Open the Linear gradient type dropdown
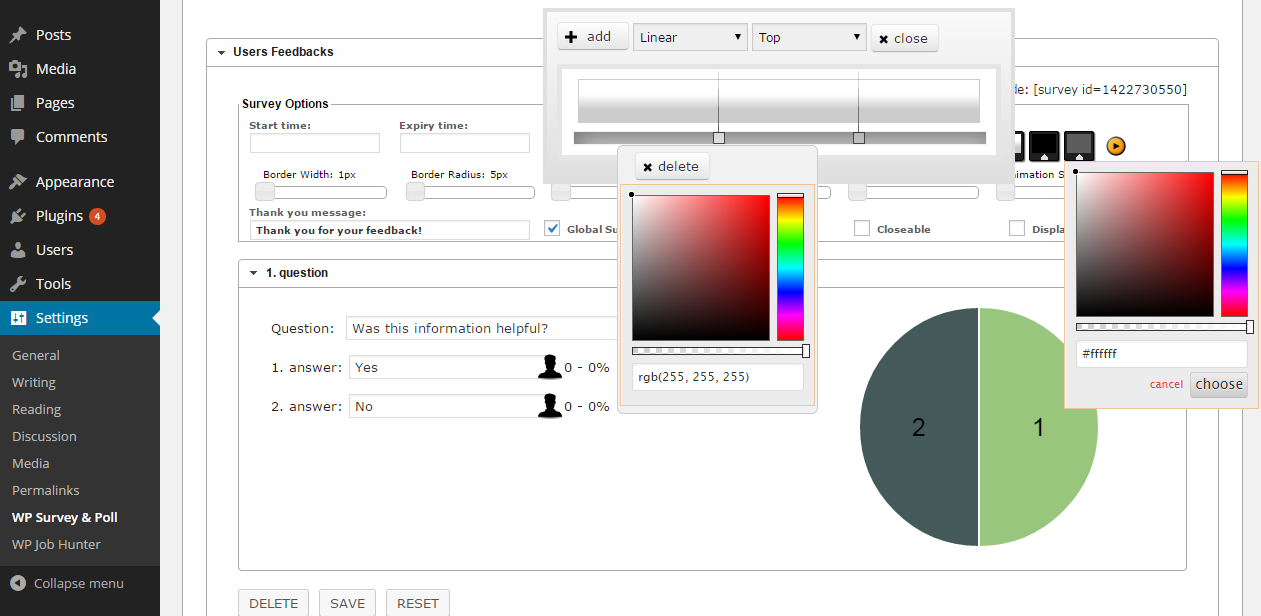This screenshot has width=1261, height=616. click(690, 37)
